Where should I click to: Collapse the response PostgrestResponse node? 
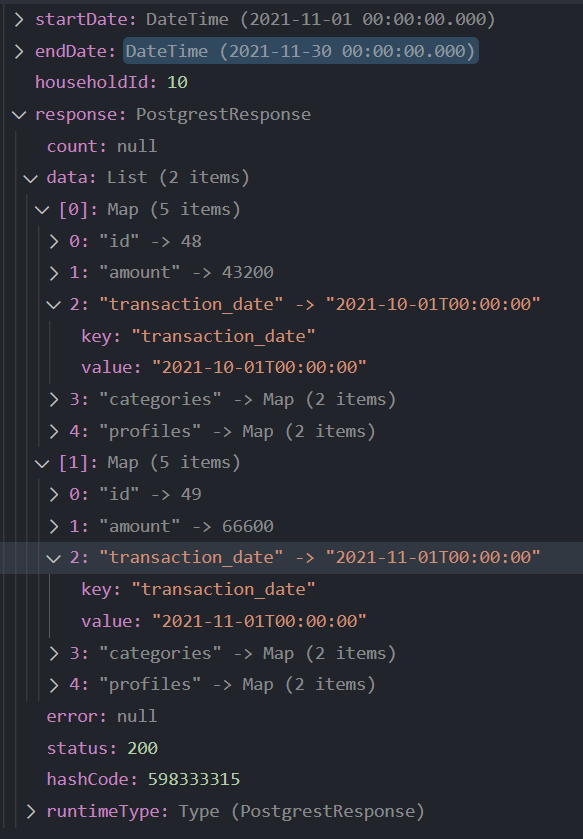pyautogui.click(x=17, y=114)
